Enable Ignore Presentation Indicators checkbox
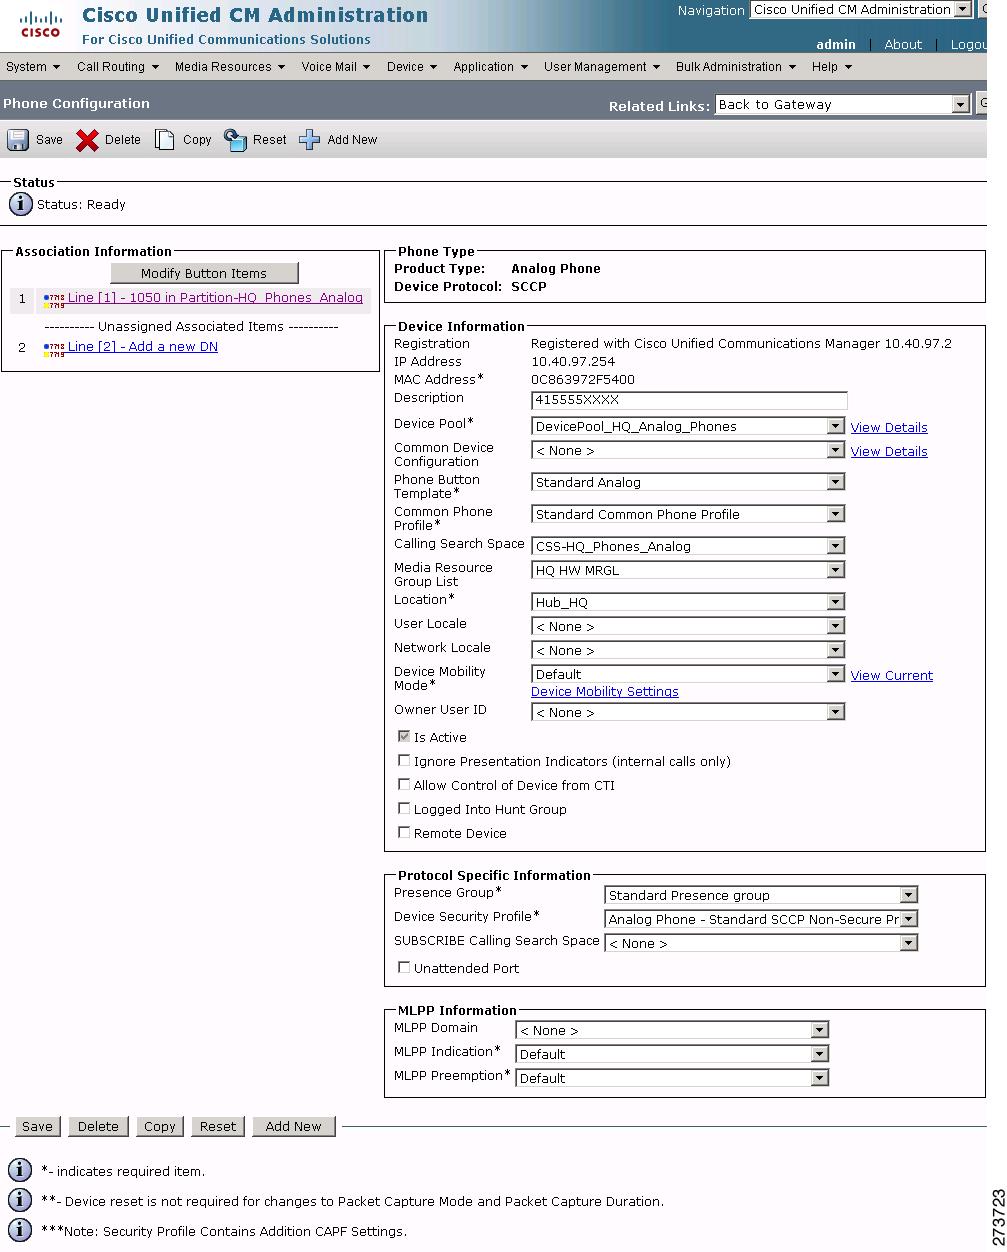 point(404,761)
